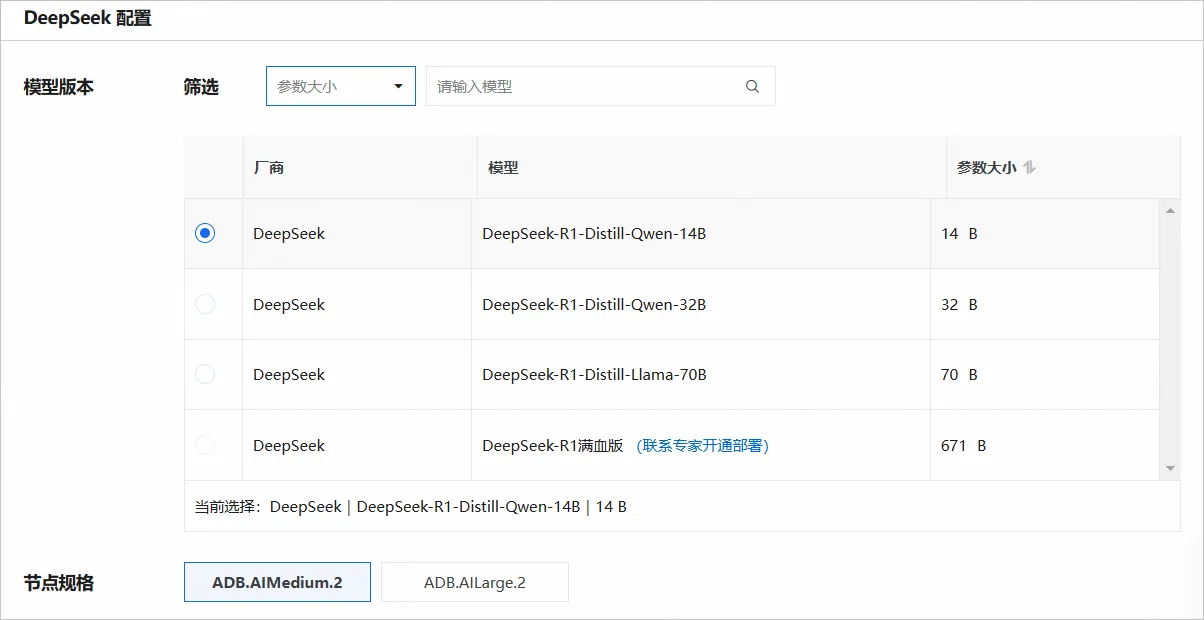Viewport: 1204px width, 620px height.
Task: Click the 参数大小 sort arrows icon
Action: (x=1030, y=168)
